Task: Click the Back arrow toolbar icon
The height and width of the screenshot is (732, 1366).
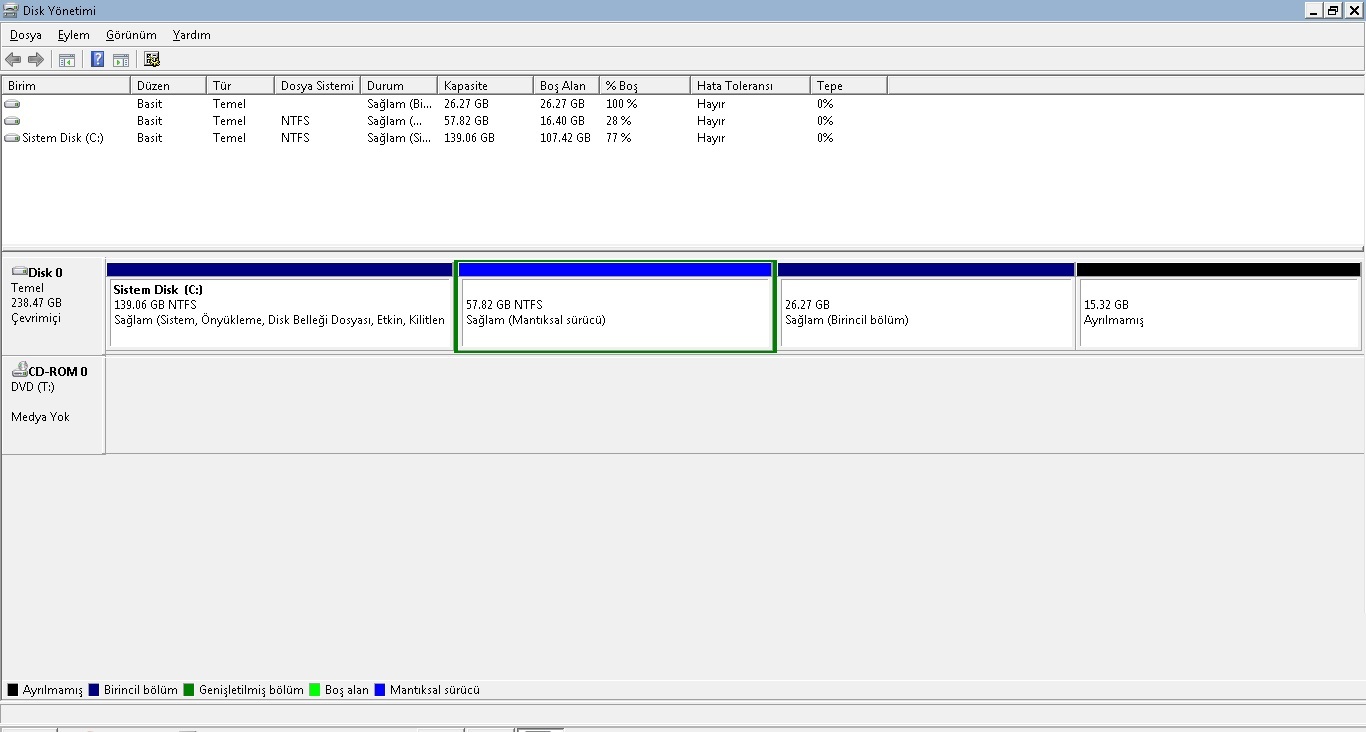Action: coord(13,60)
